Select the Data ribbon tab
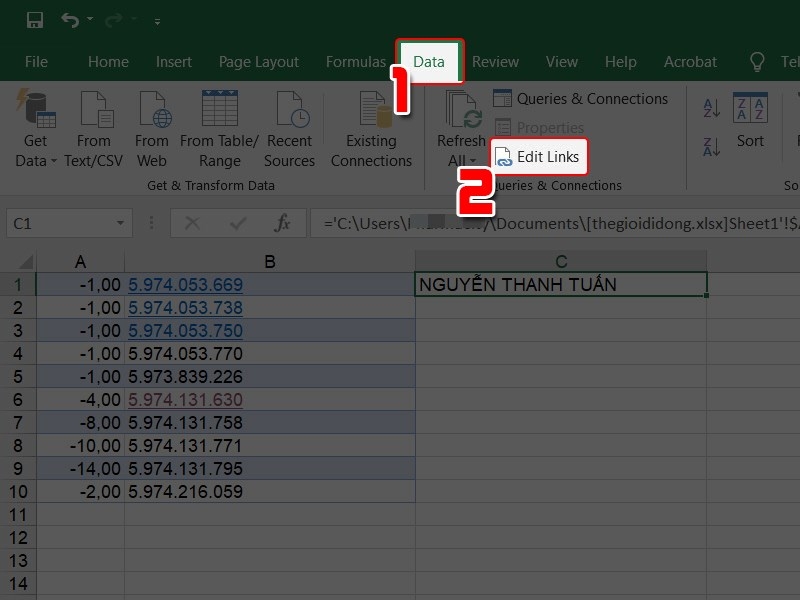800x600 pixels. [x=429, y=62]
